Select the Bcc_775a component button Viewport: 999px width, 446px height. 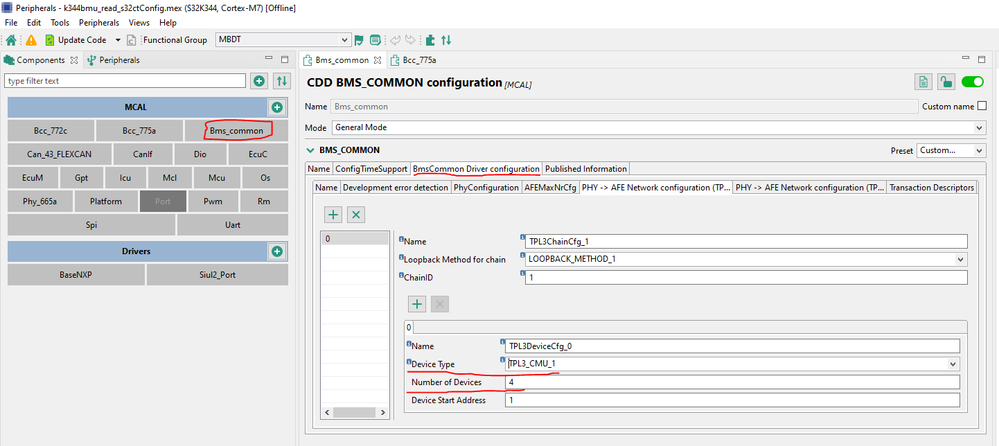[140, 130]
